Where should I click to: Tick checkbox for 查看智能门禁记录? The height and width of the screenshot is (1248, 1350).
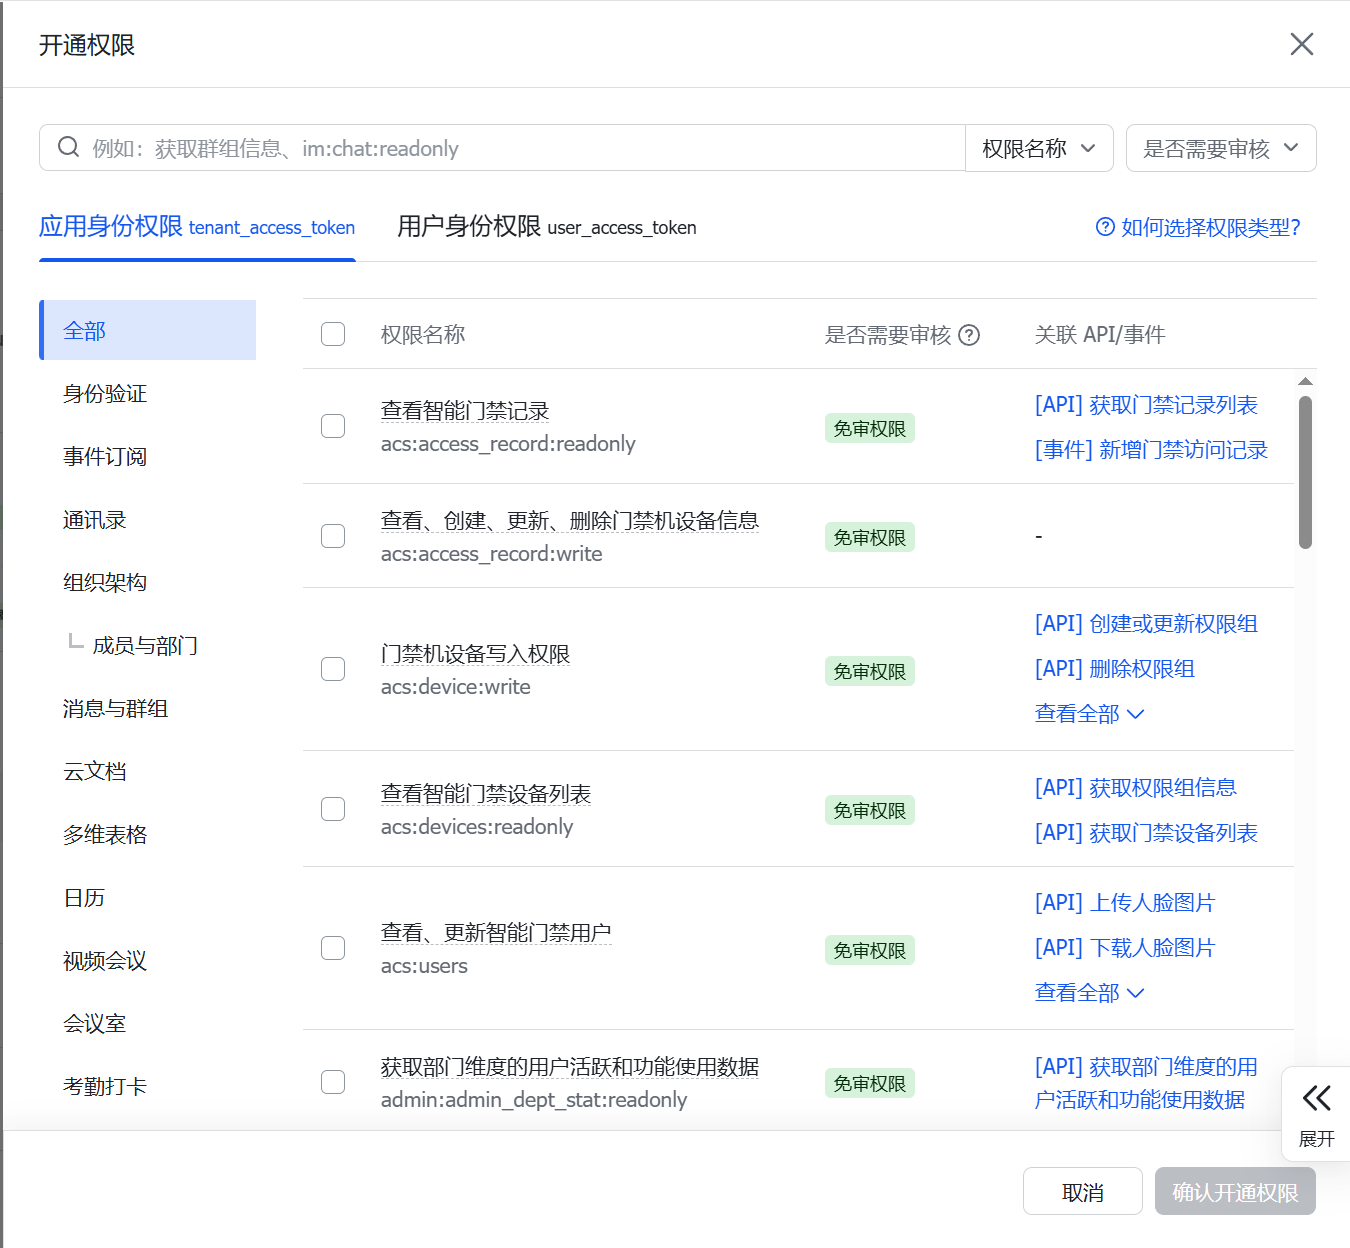[x=333, y=426]
